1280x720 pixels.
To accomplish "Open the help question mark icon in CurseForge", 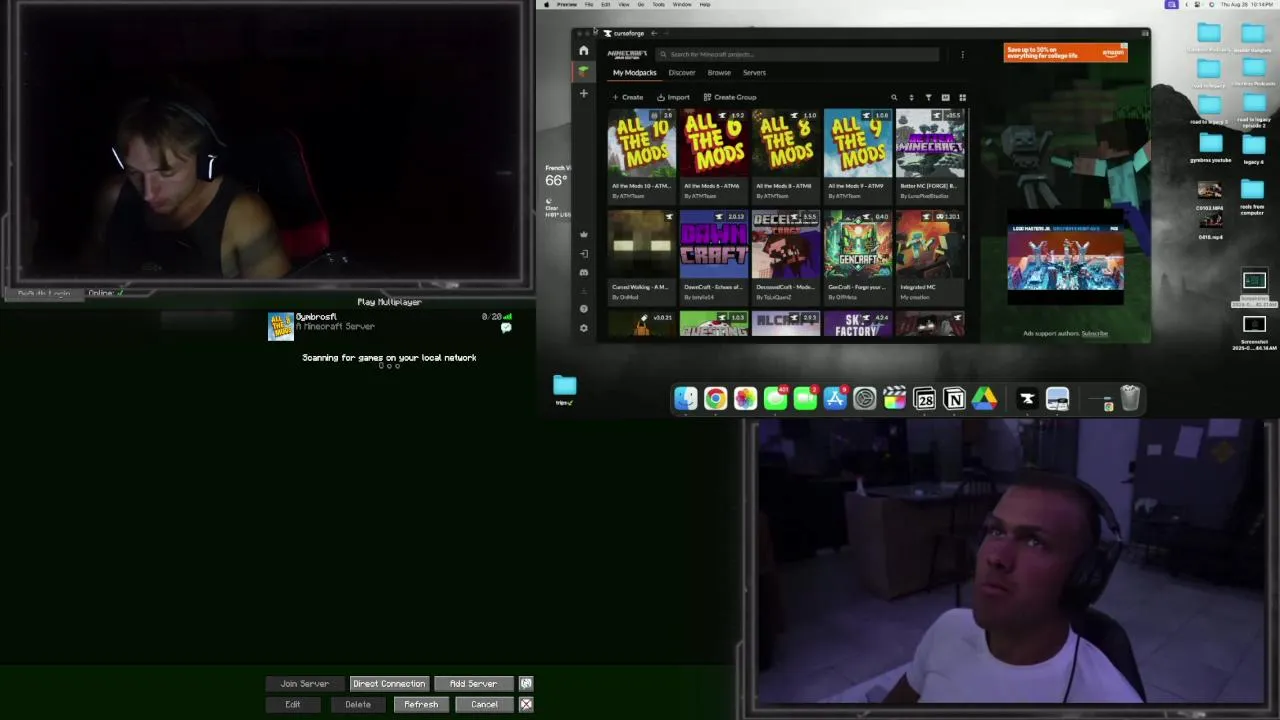I will [x=584, y=309].
